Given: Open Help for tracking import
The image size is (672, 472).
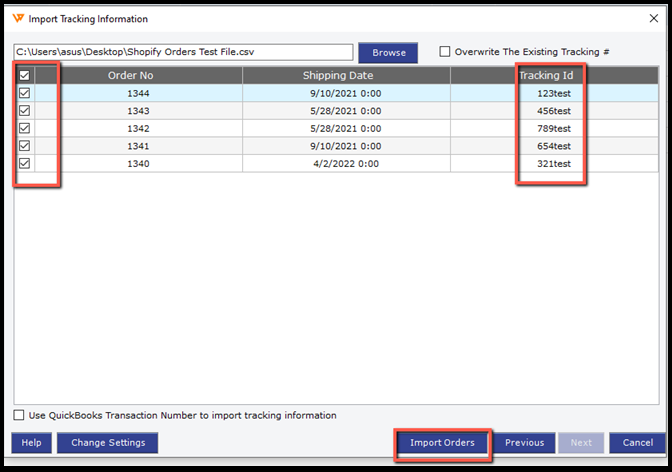Looking at the screenshot, I should (31, 442).
